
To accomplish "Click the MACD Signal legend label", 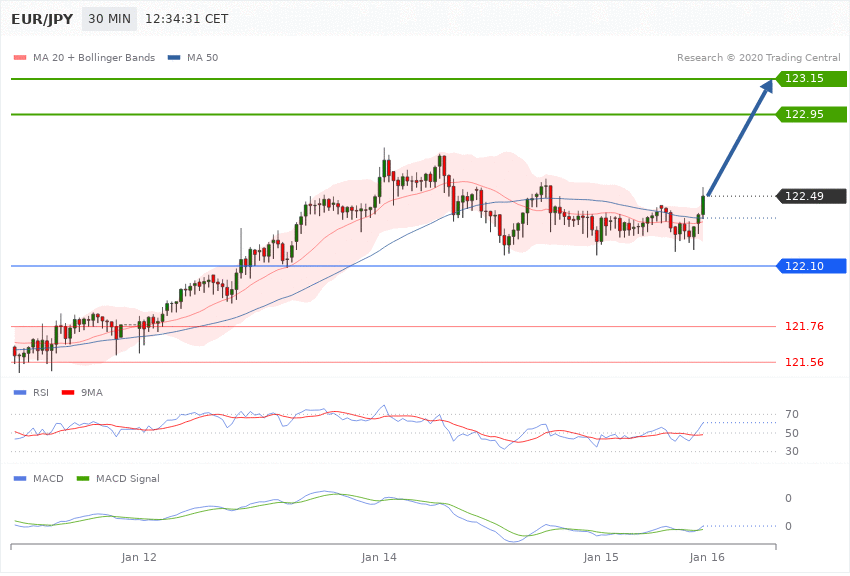I will click(x=127, y=478).
